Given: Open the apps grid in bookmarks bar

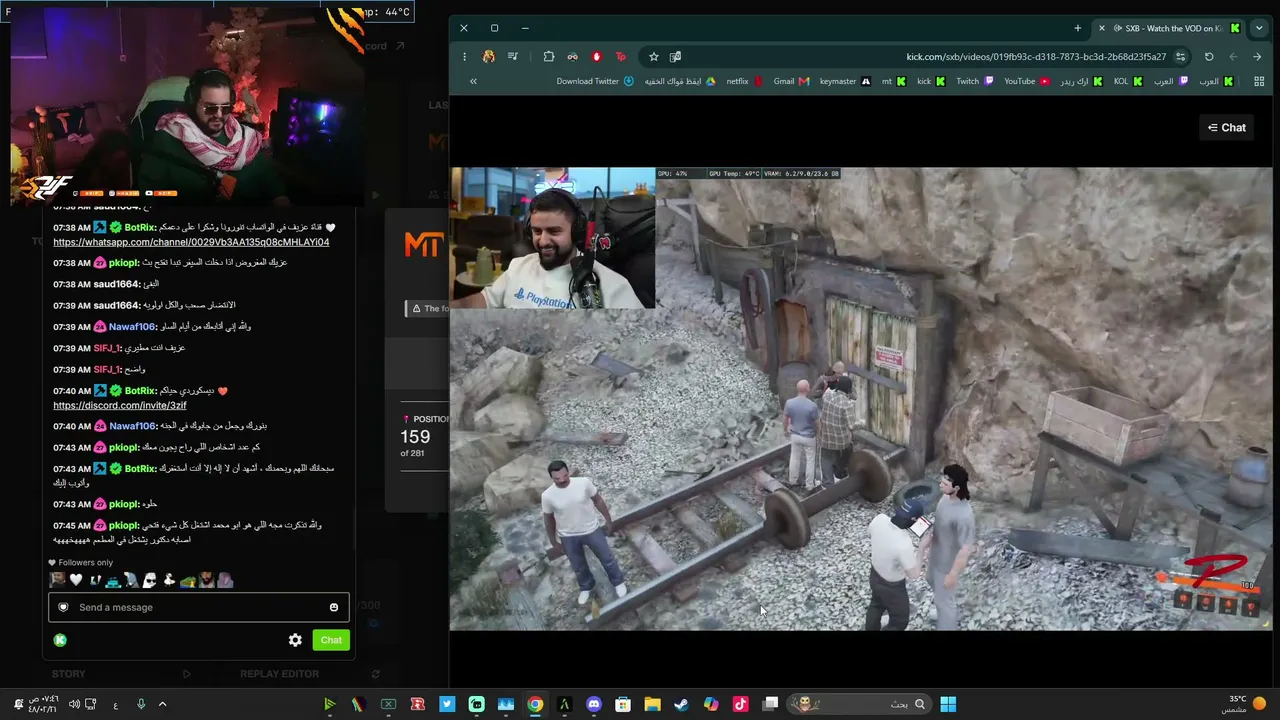Looking at the screenshot, I should 1259,81.
